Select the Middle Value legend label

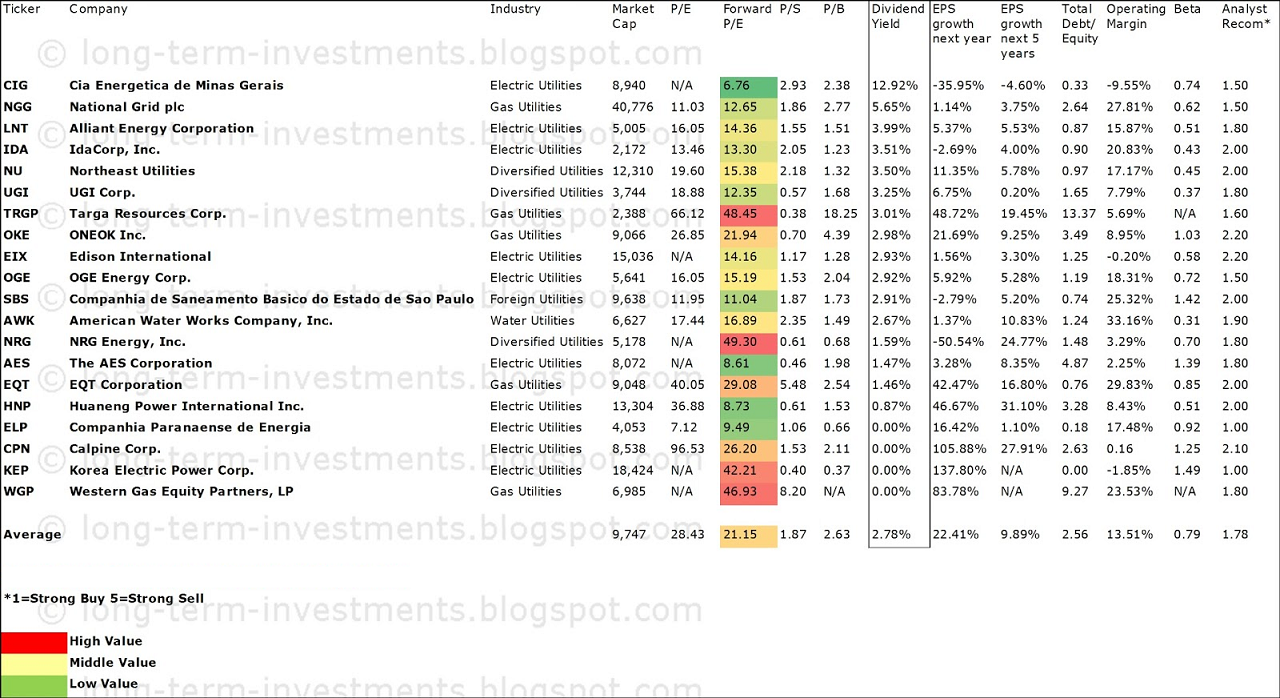[113, 663]
